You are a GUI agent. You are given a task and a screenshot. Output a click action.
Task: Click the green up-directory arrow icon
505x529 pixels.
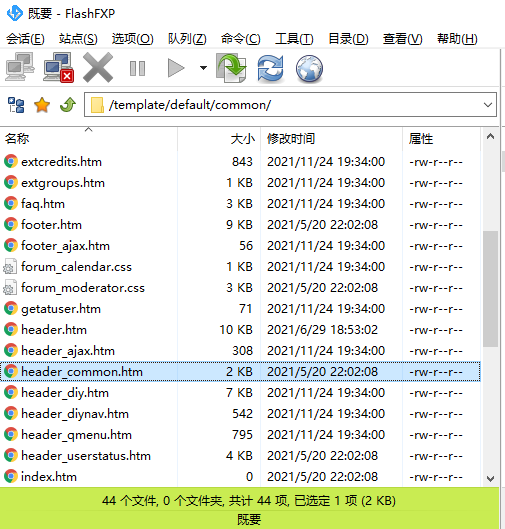coord(68,105)
